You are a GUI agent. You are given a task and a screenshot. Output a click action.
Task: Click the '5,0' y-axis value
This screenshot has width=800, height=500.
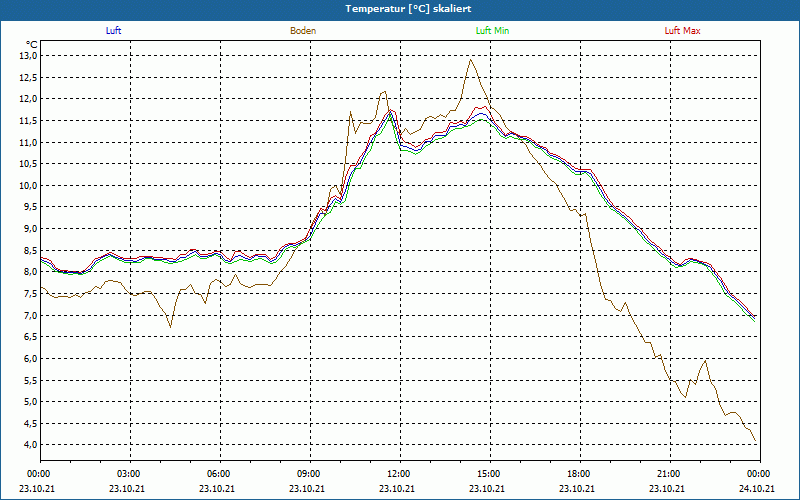[x=31, y=402]
